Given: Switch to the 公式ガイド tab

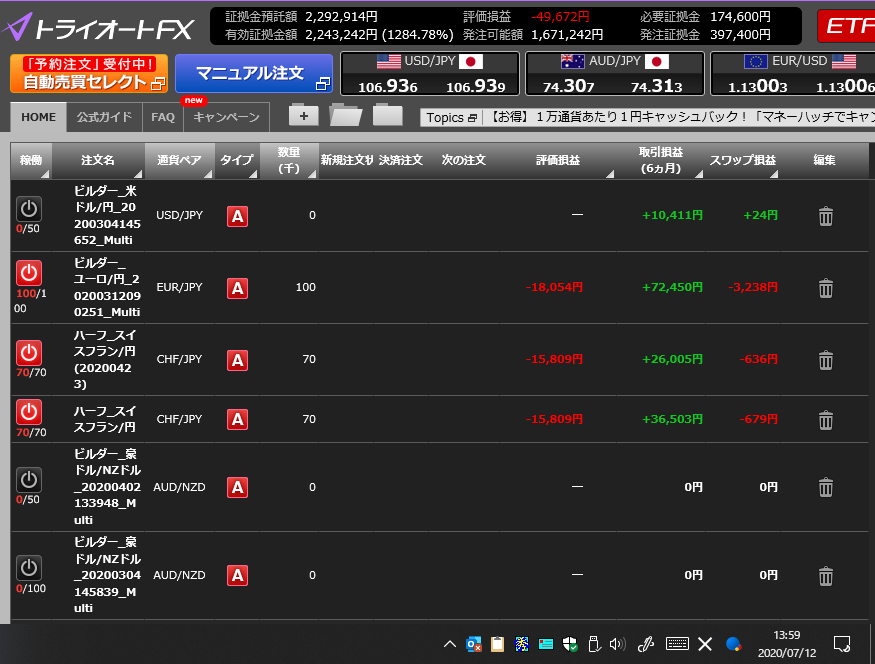Looking at the screenshot, I should click(x=104, y=117).
